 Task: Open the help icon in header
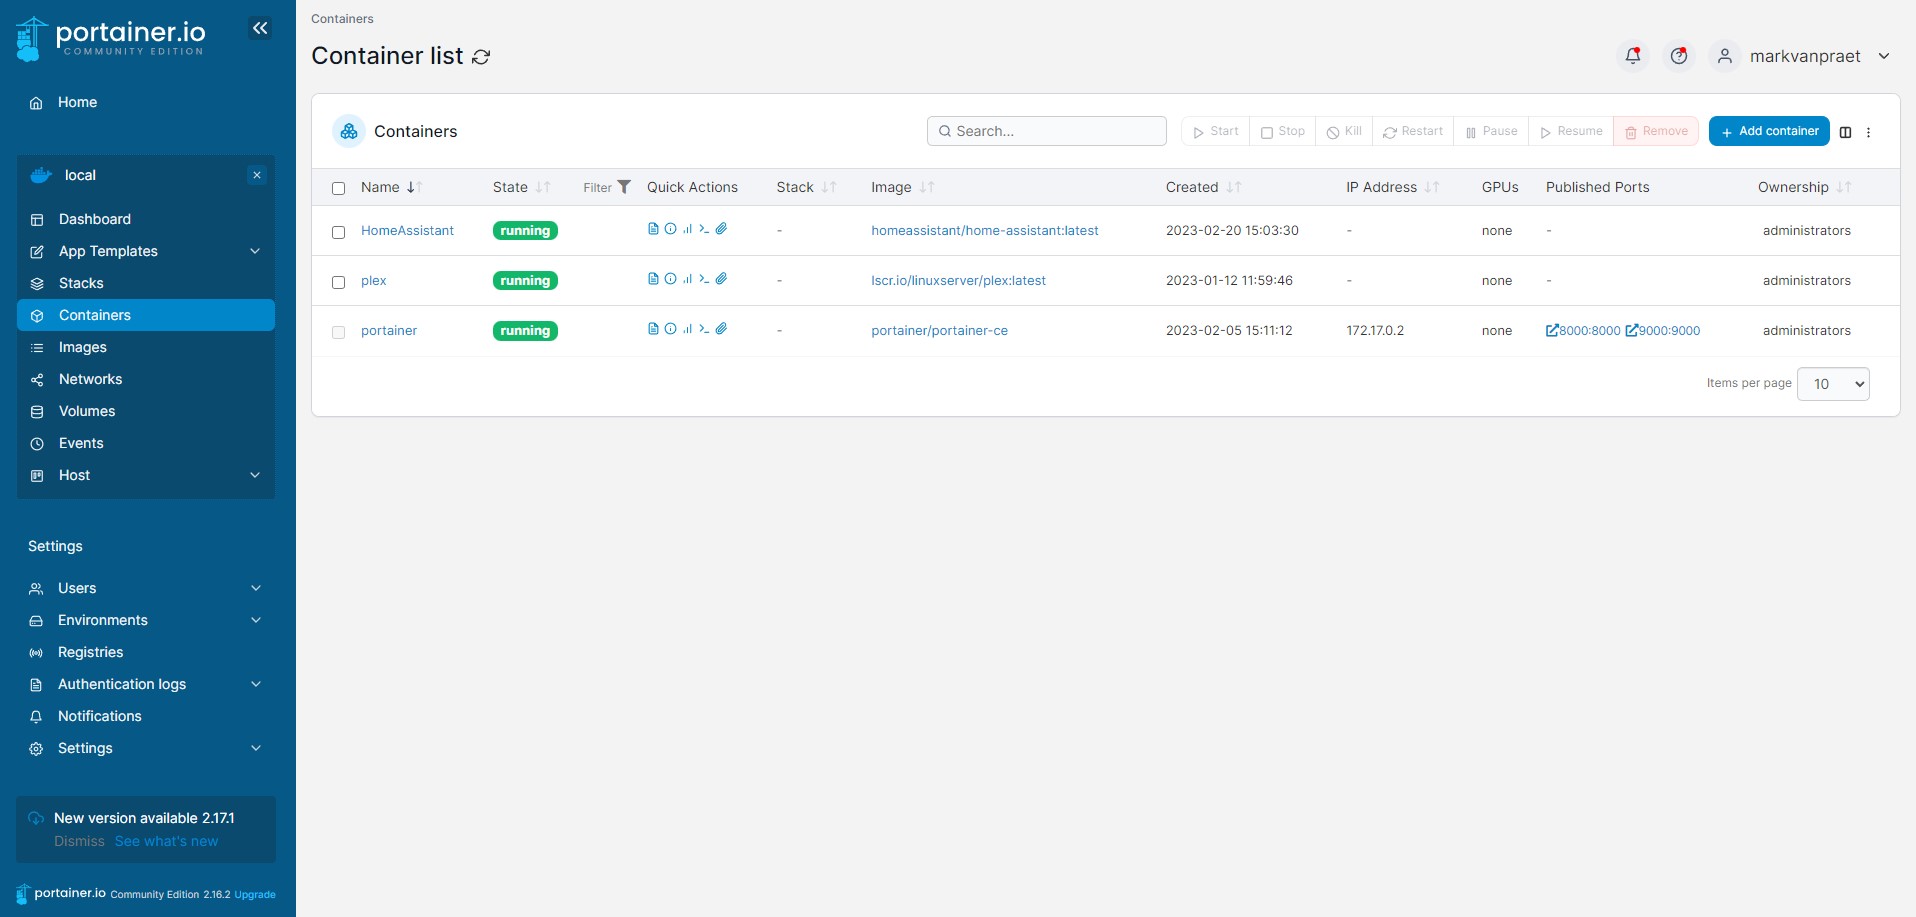click(x=1679, y=56)
